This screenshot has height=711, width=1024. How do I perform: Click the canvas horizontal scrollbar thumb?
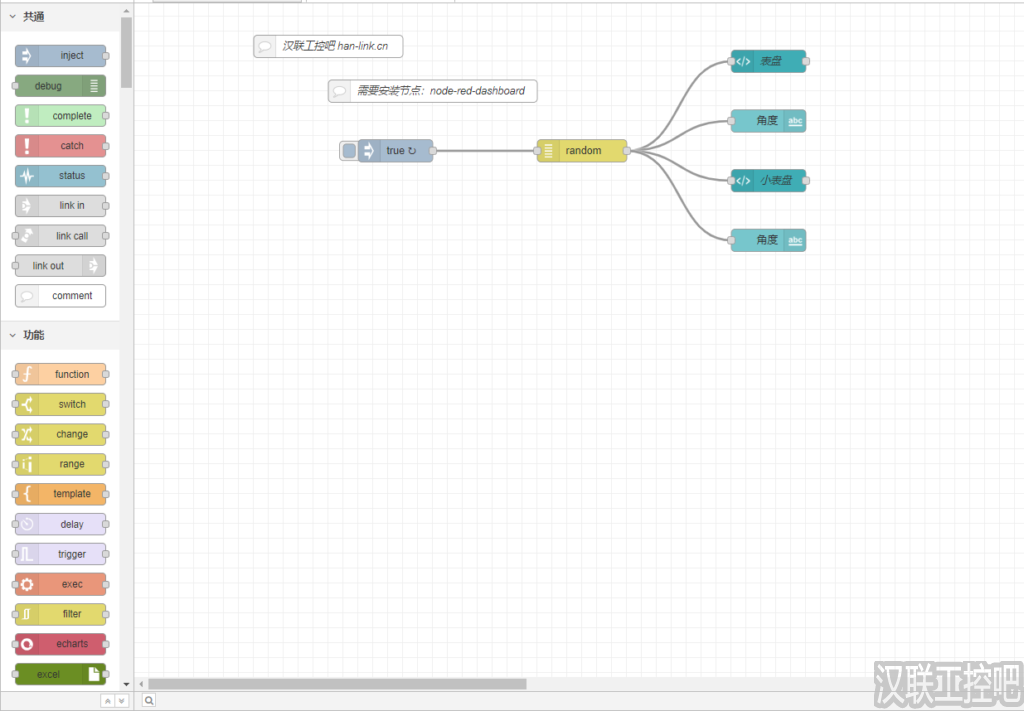pyautogui.click(x=337, y=684)
